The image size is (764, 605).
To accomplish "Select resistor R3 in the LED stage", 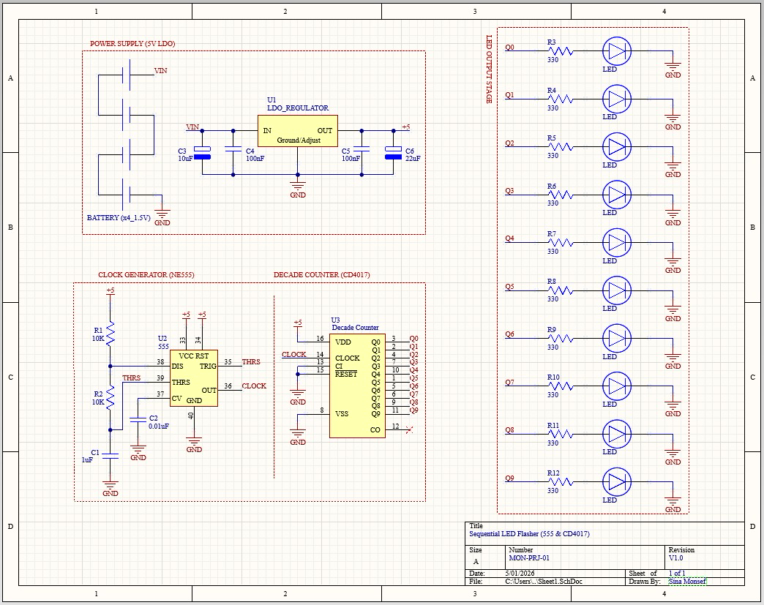I will [561, 51].
